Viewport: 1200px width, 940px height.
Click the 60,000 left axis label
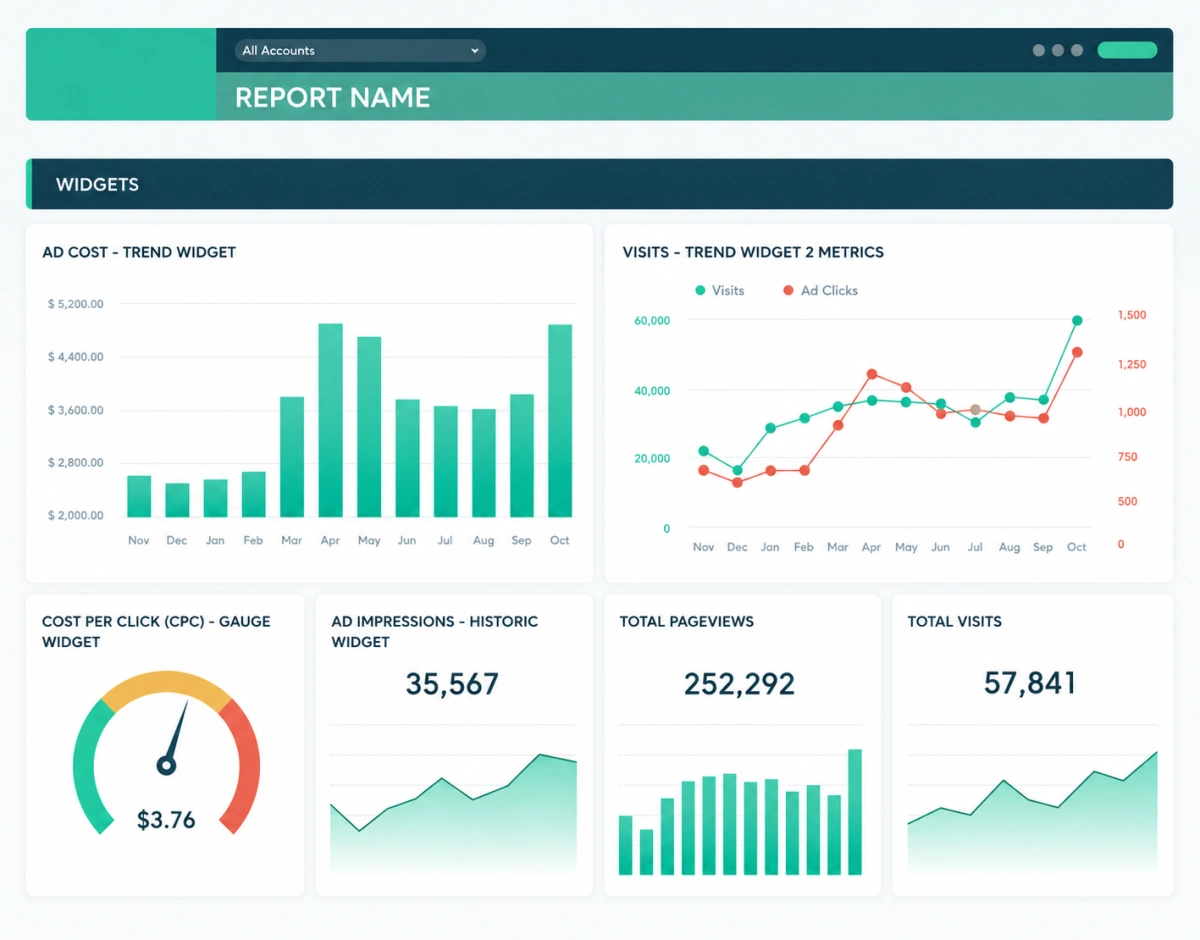click(652, 320)
